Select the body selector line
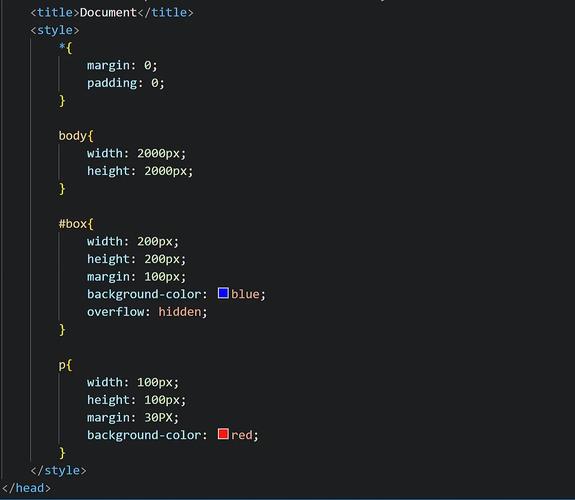This screenshot has width=575, height=500. coord(76,136)
